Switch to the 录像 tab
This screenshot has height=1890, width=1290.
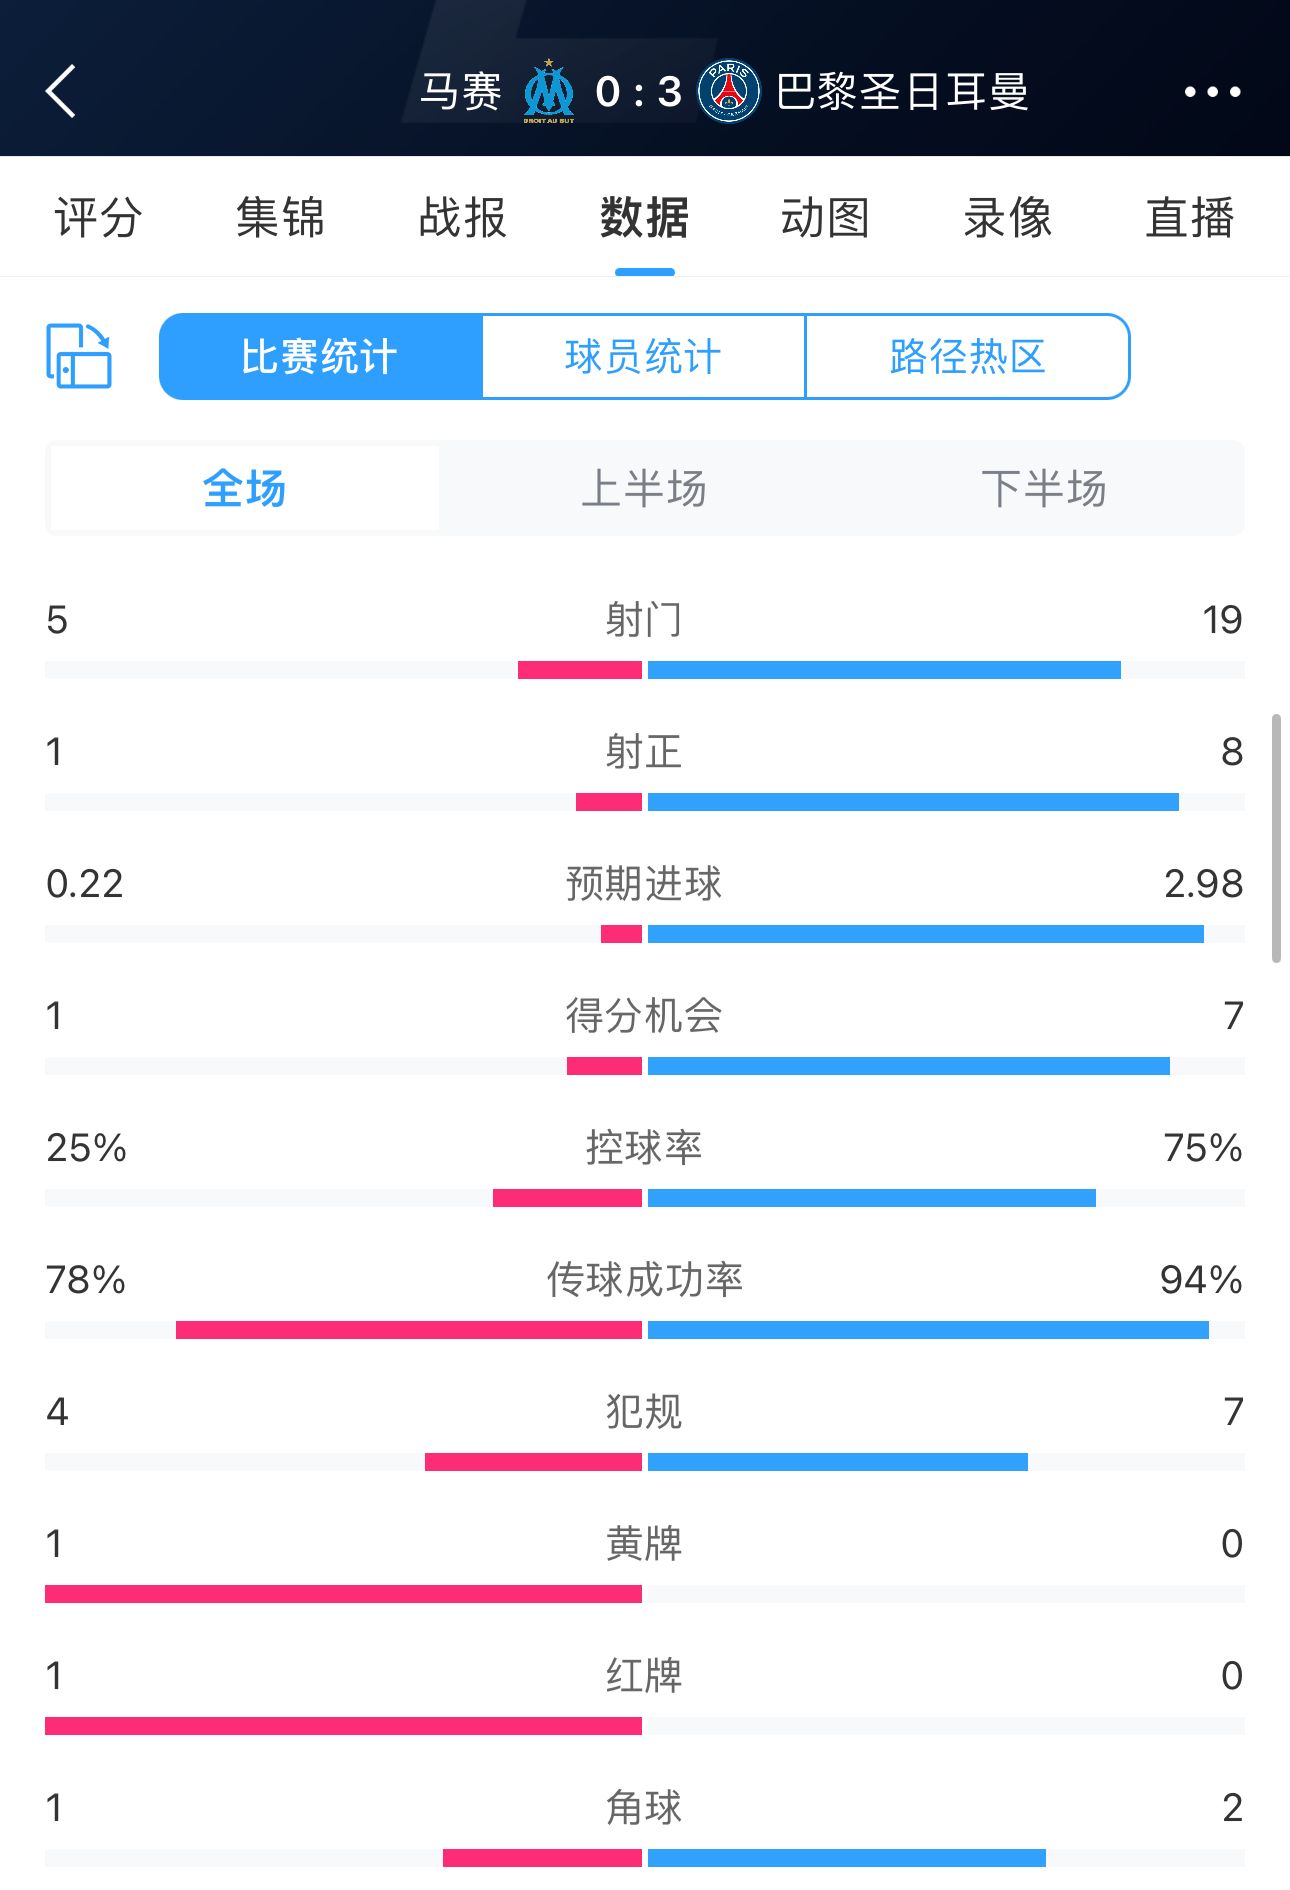pos(1007,217)
